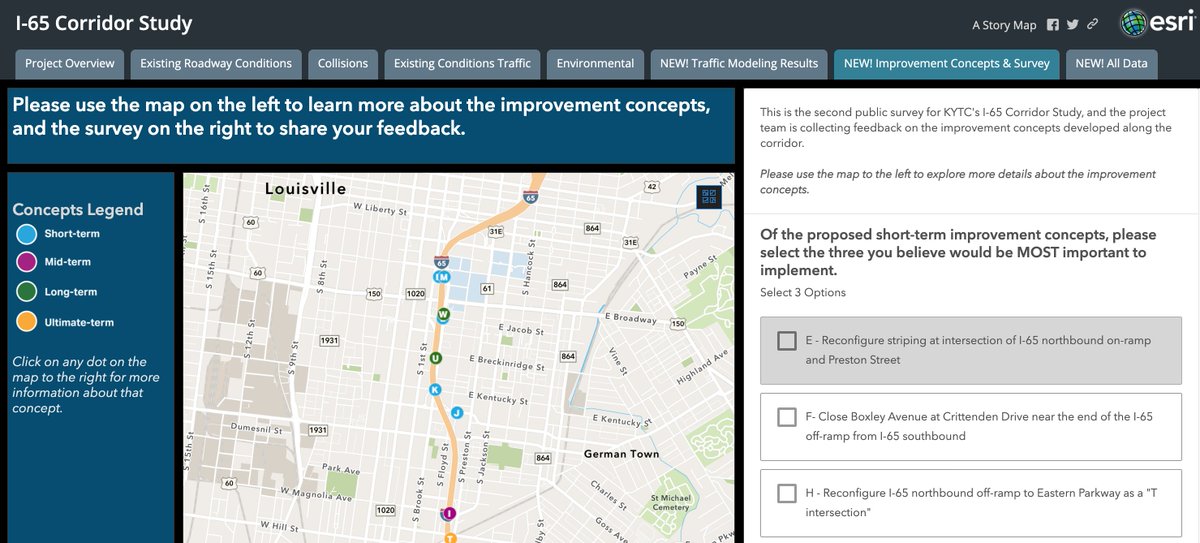Click the Louisville map label
1200x543 pixels.
pyautogui.click(x=305, y=188)
